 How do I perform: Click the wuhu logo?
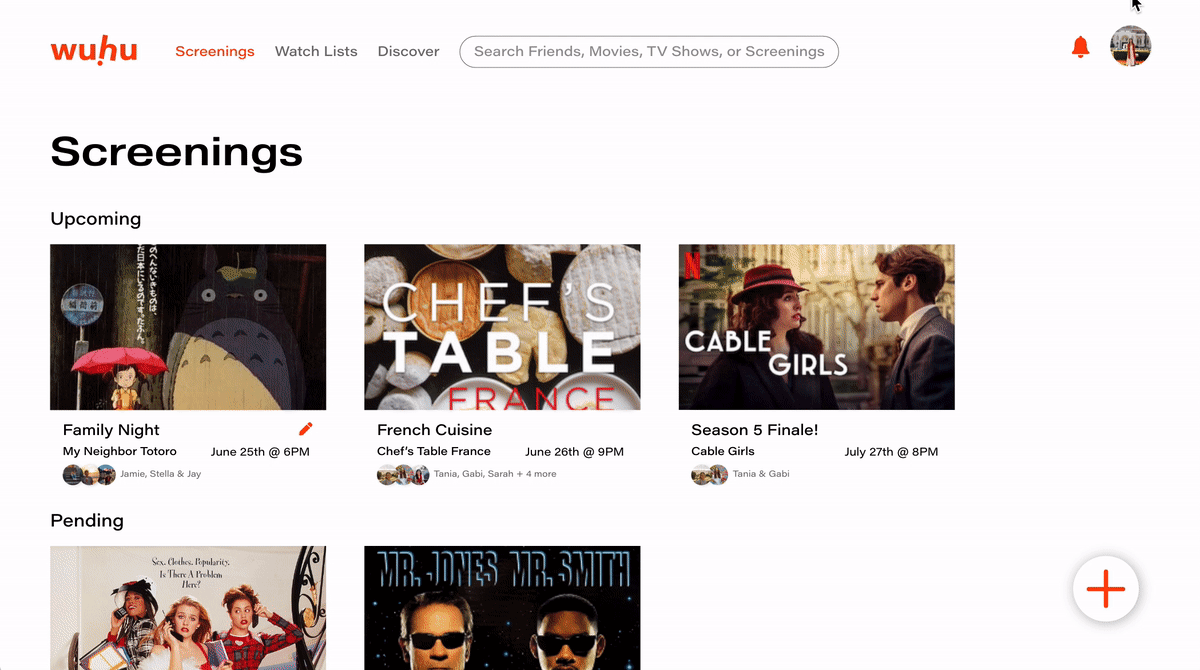coord(94,51)
